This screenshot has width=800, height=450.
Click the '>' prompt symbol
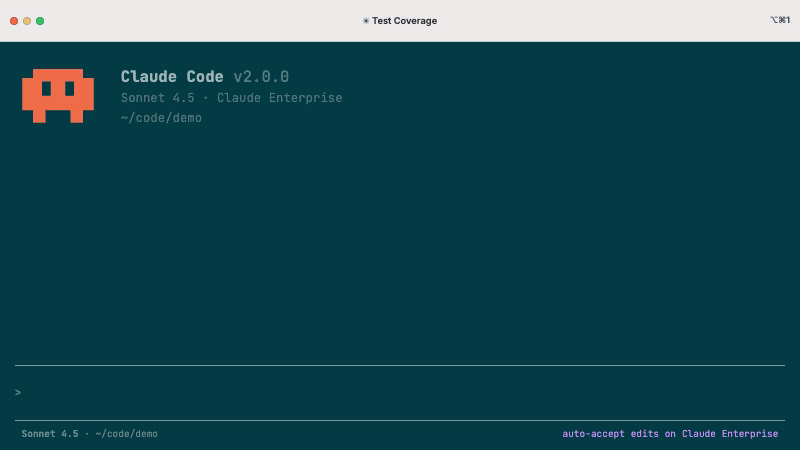click(x=18, y=392)
